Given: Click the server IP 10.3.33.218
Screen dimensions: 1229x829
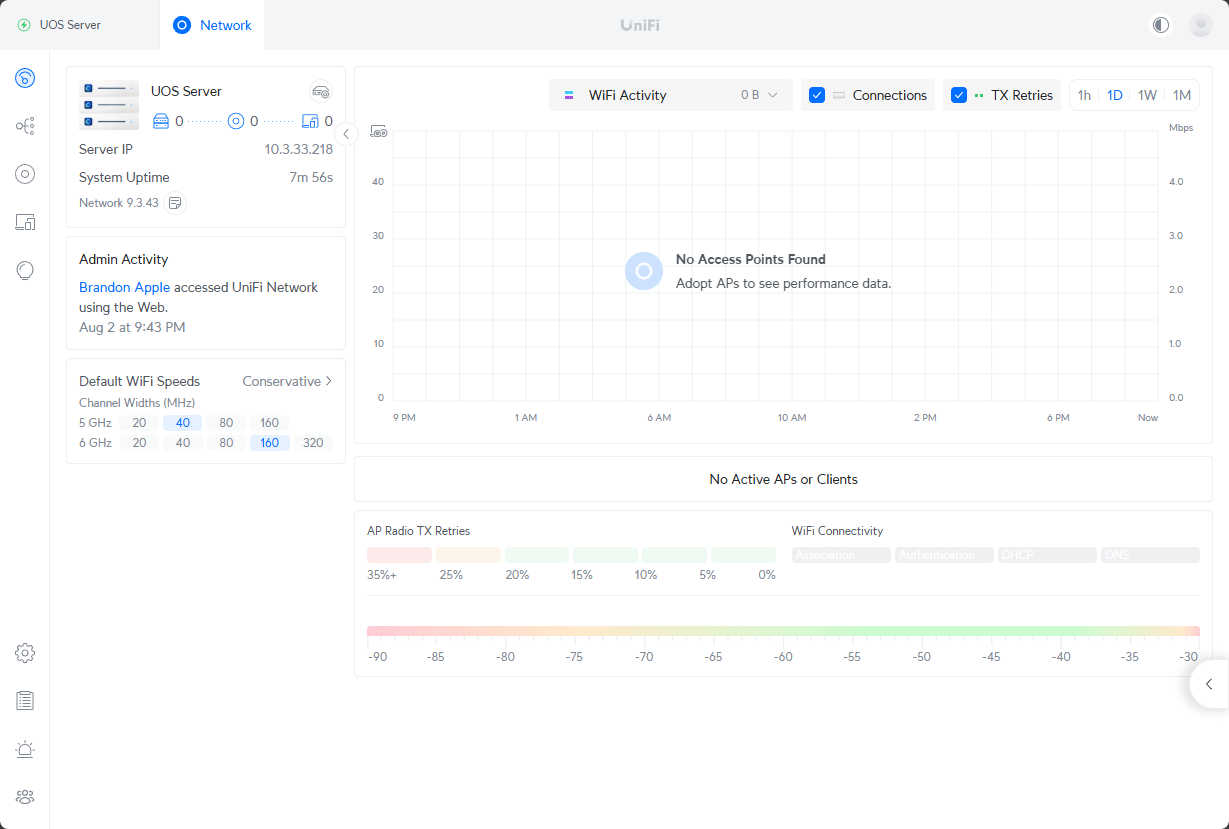Looking at the screenshot, I should tap(298, 149).
